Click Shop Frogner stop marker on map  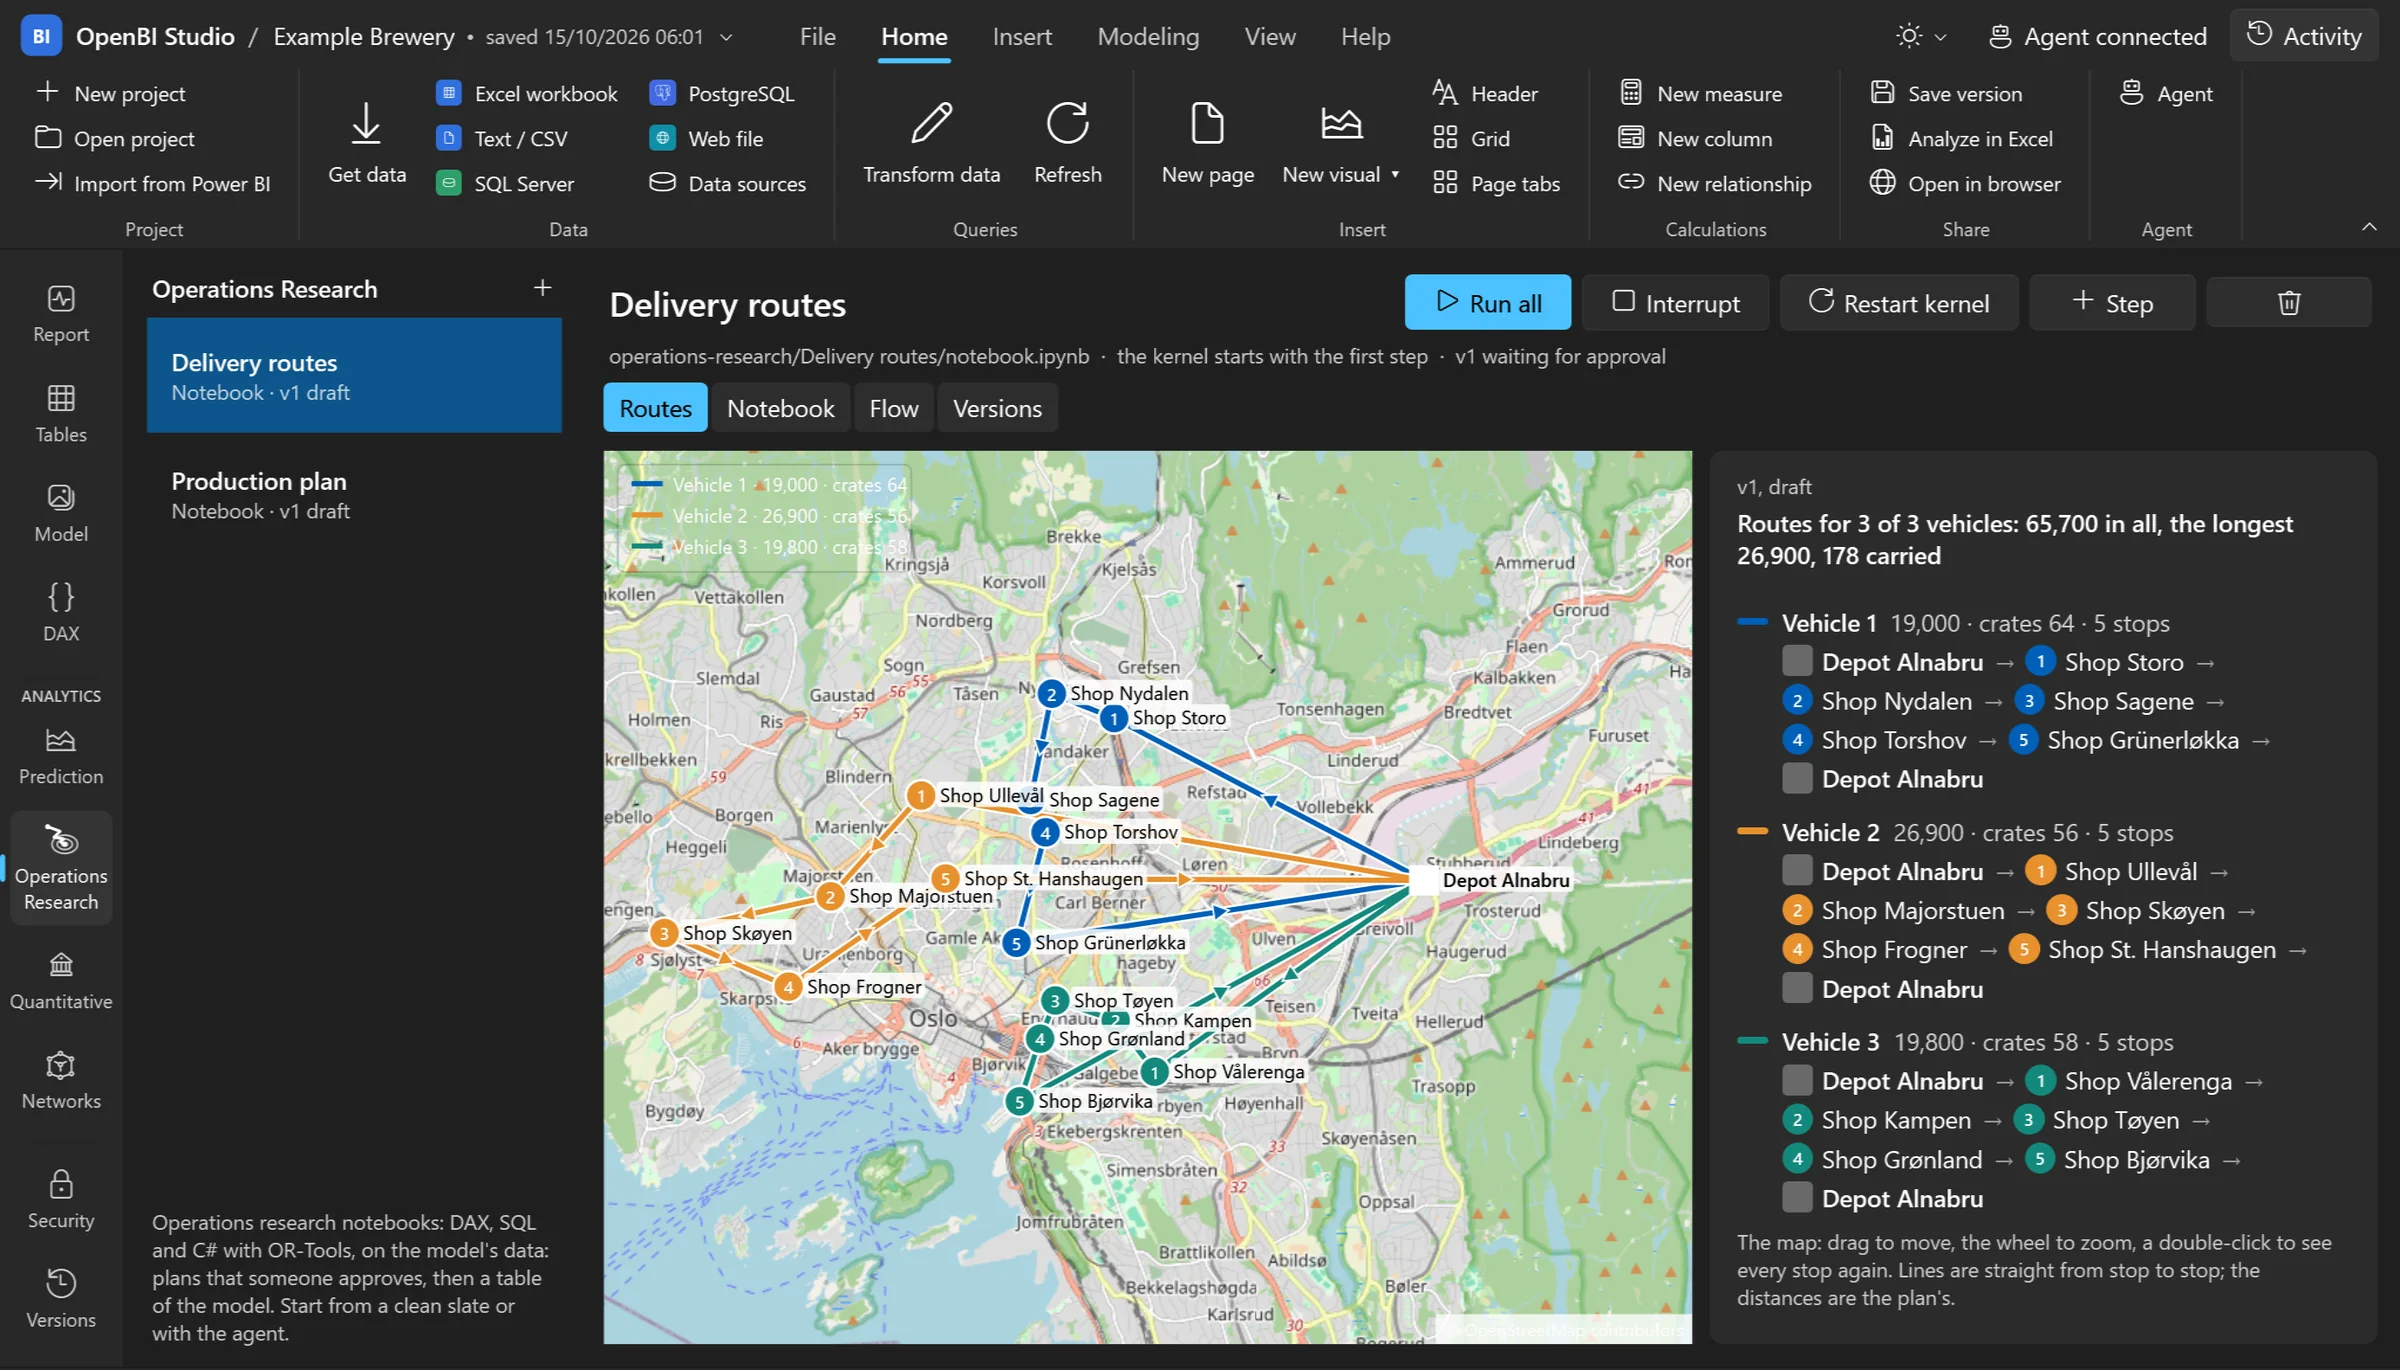point(788,987)
